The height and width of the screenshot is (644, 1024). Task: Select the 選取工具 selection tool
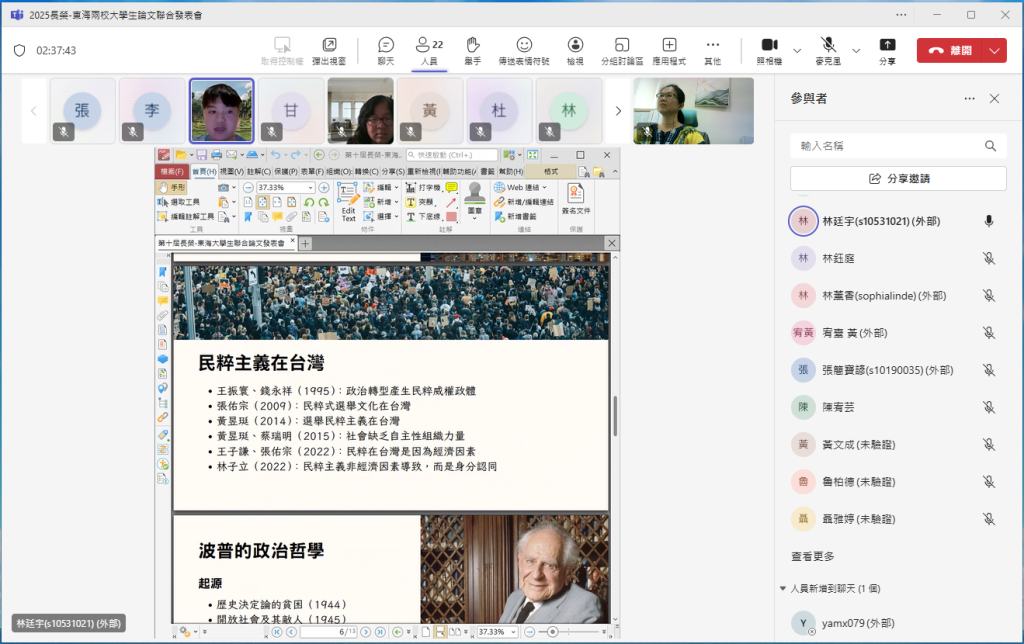click(x=179, y=202)
